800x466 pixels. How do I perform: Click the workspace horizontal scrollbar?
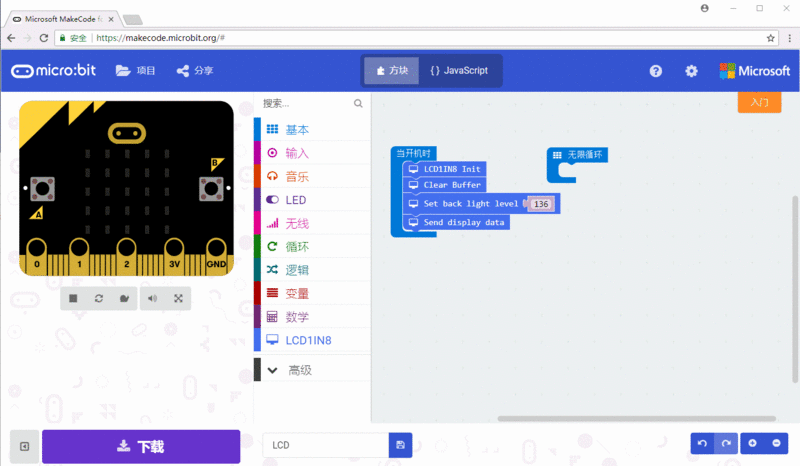point(637,419)
